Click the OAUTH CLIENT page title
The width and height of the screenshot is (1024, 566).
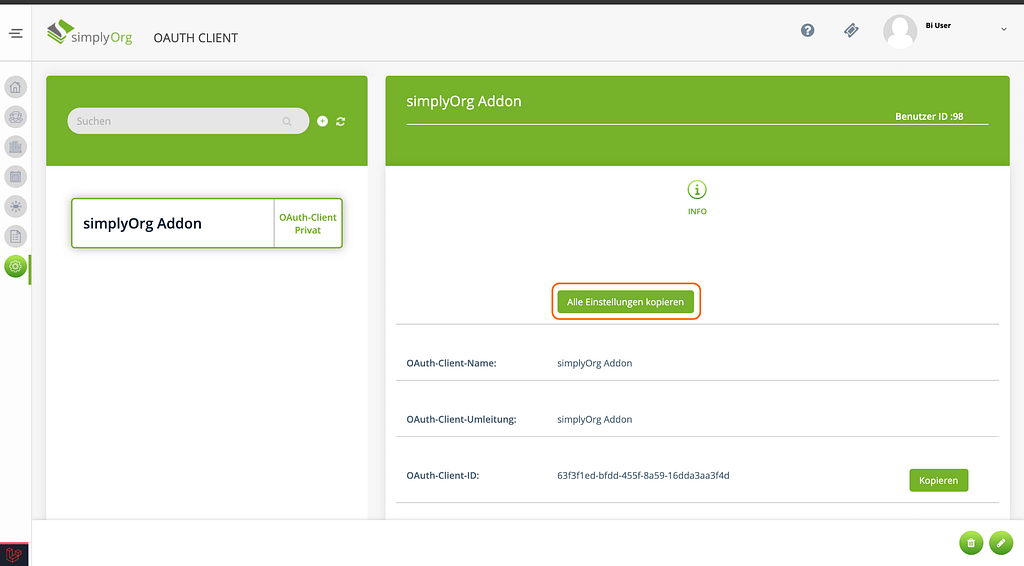pyautogui.click(x=195, y=38)
